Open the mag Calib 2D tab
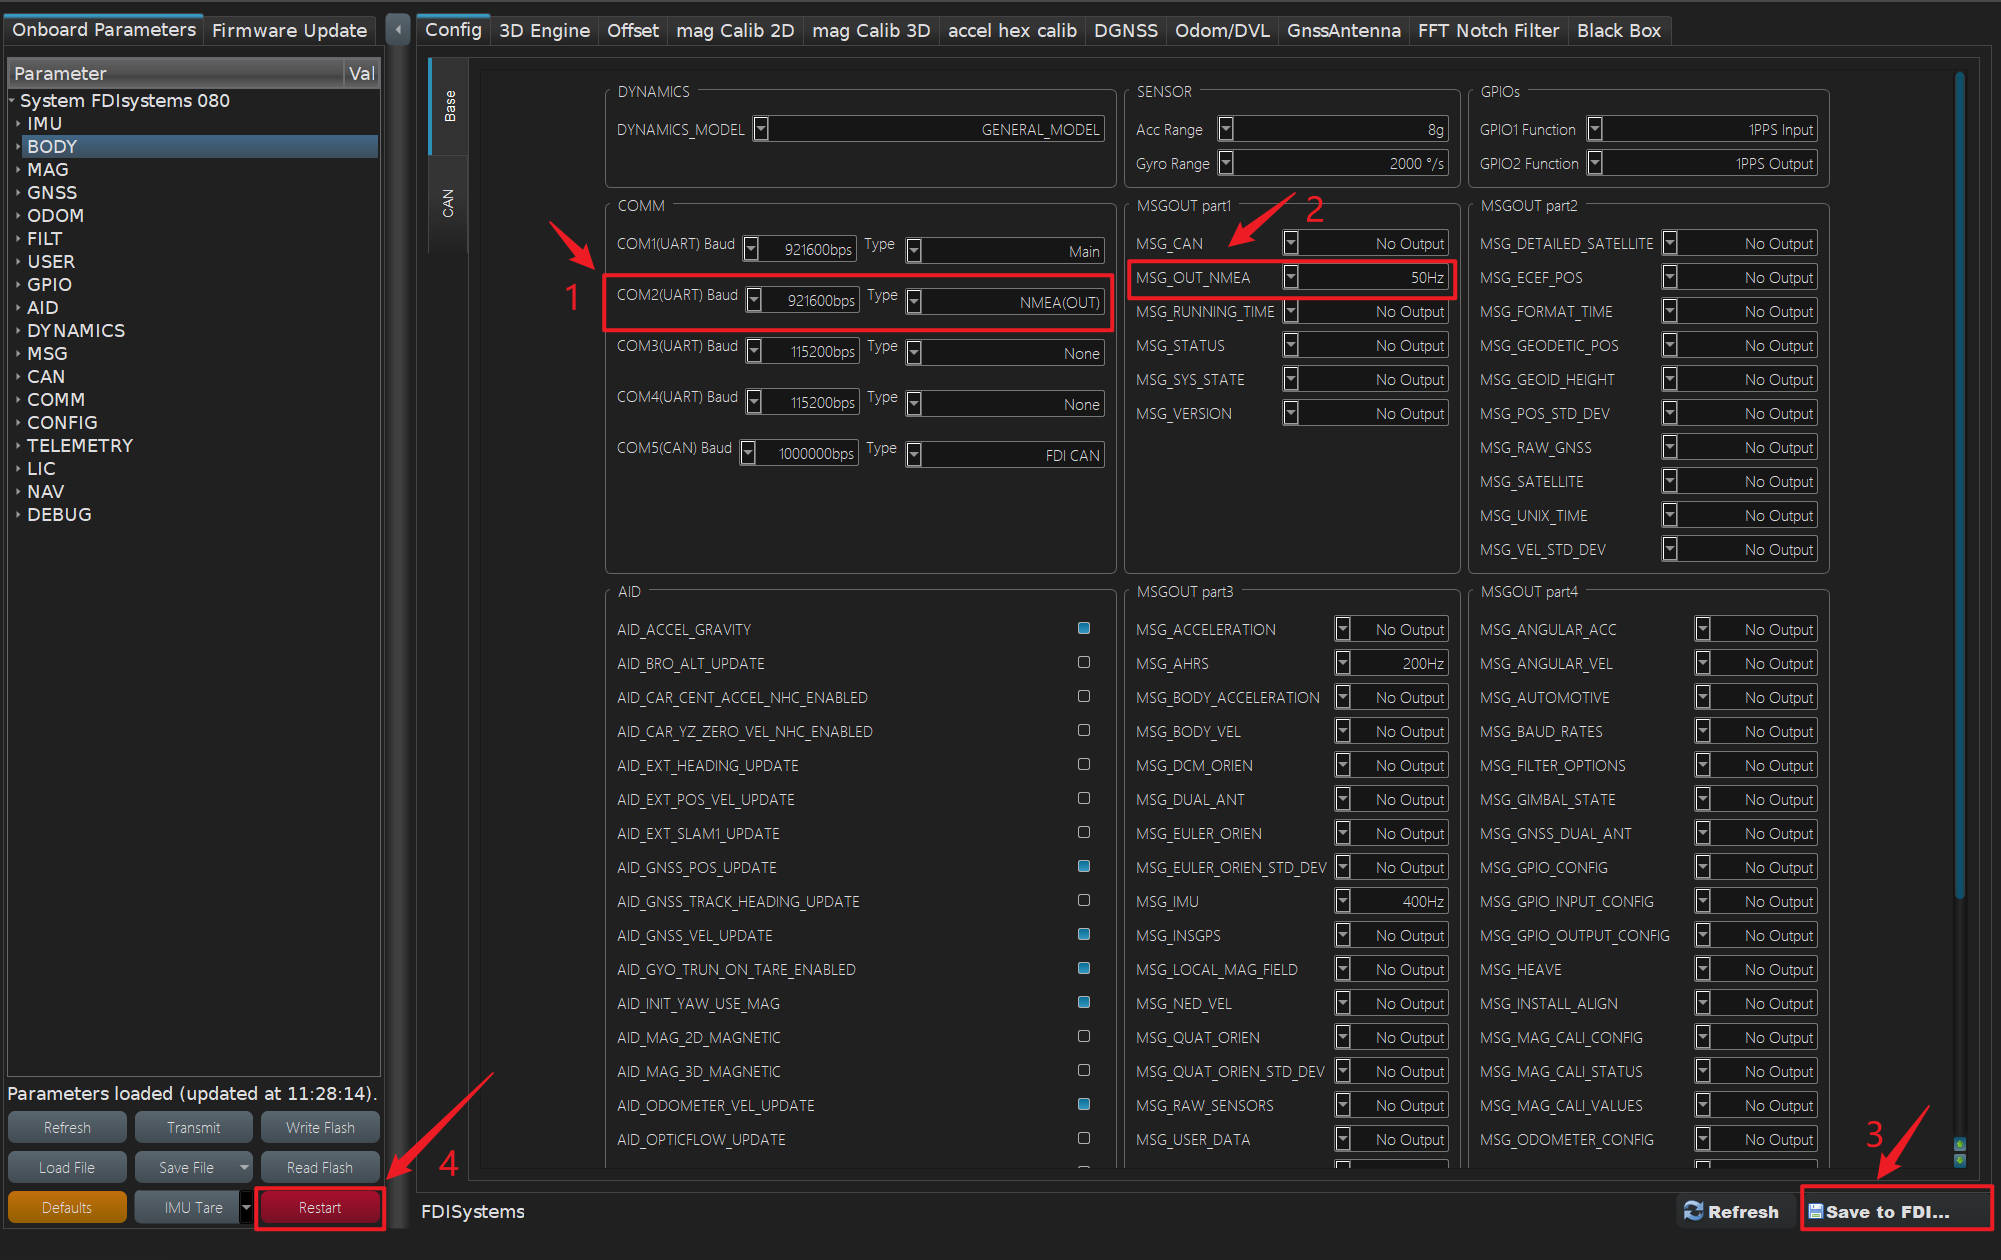Screen dimensions: 2001x1260 click(x=735, y=31)
